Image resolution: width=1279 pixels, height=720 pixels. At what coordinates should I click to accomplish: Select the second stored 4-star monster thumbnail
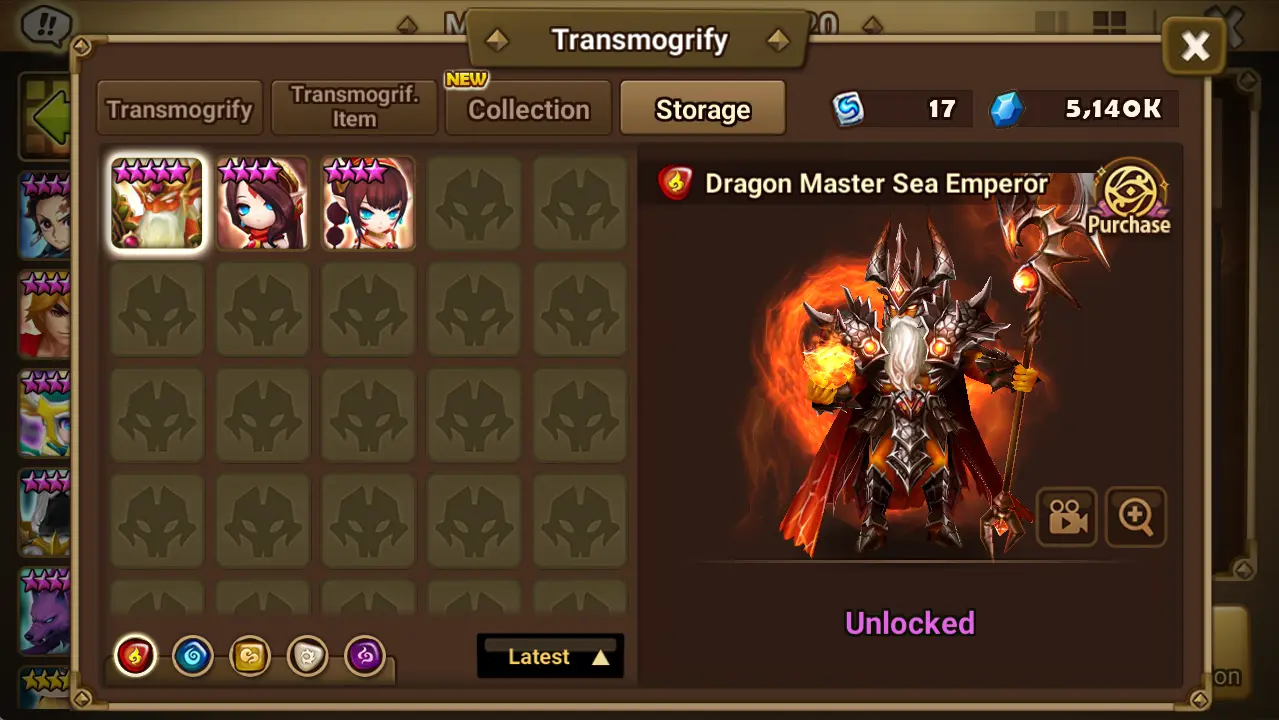pos(368,203)
